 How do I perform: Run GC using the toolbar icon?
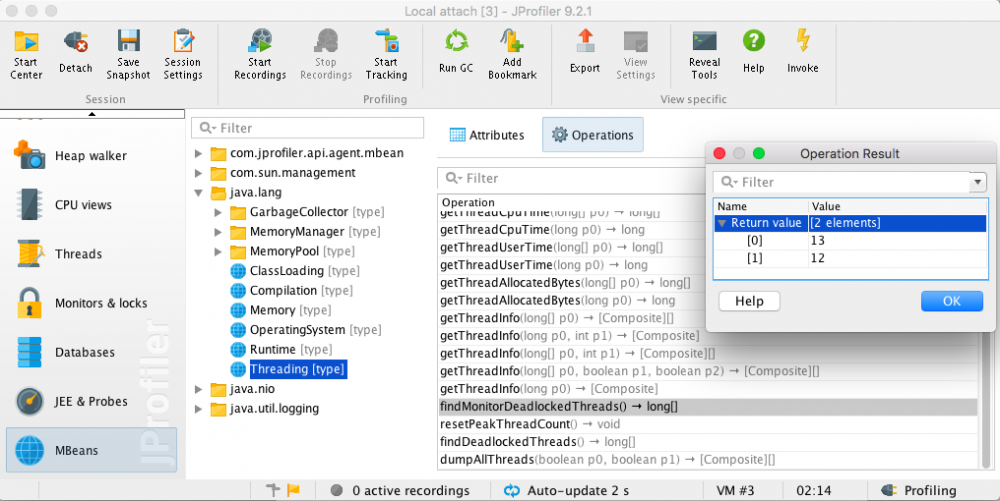pos(456,42)
